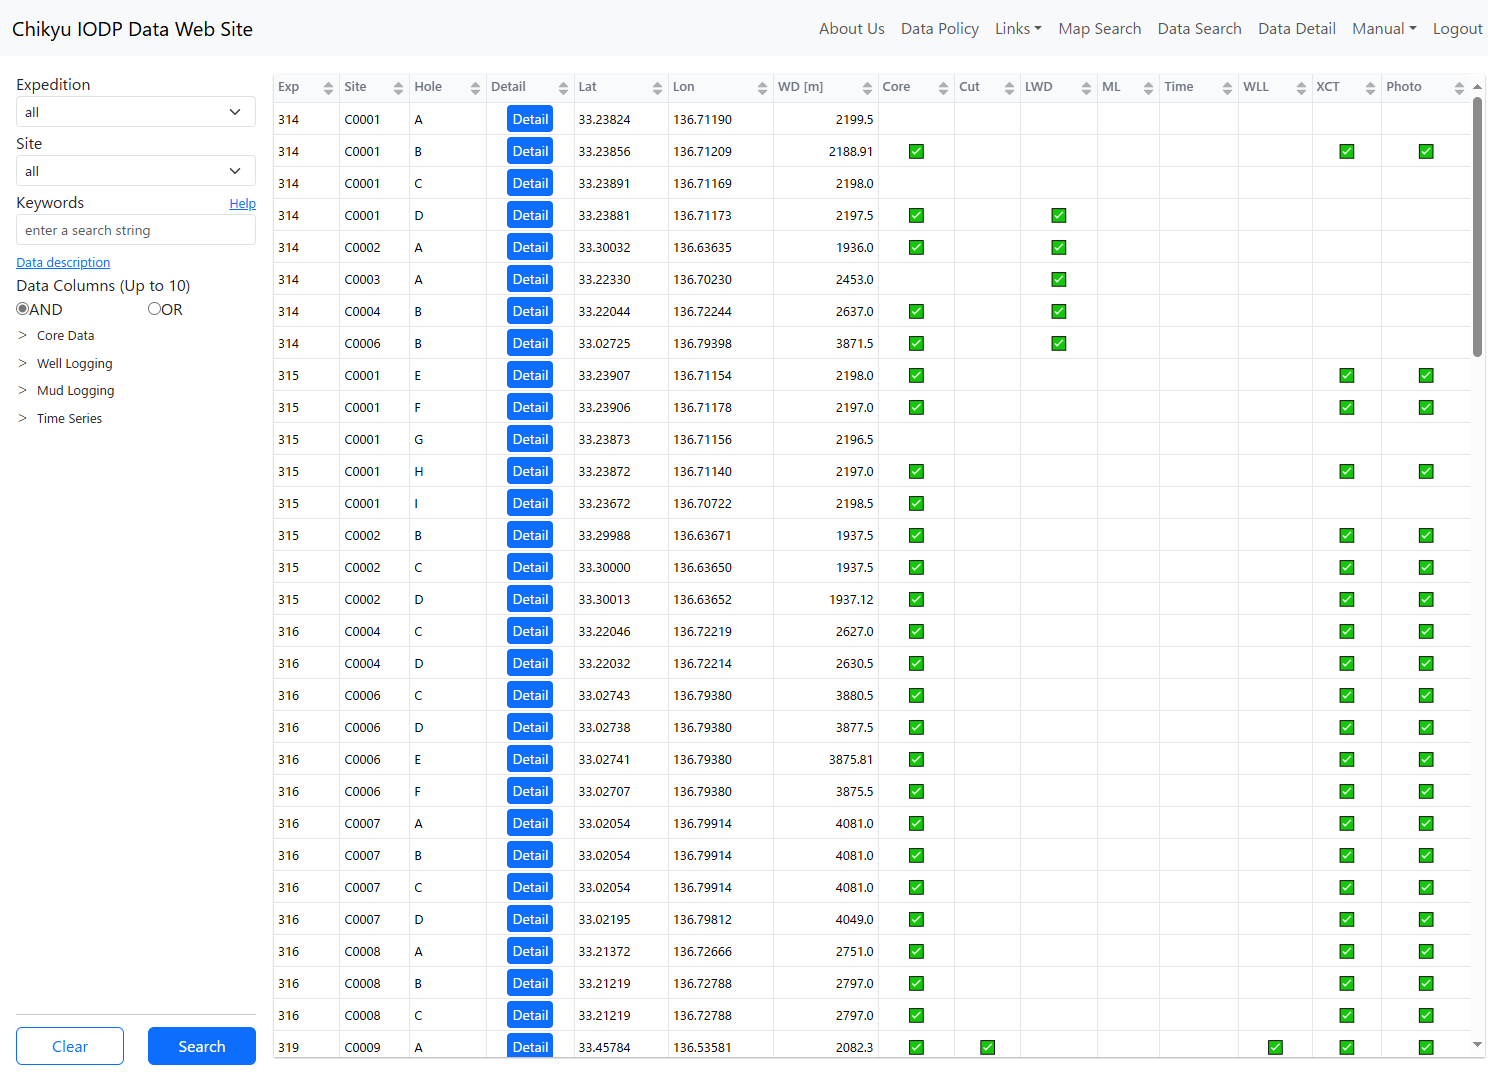Click the Core checkmark for 314 C0001 B

point(916,151)
